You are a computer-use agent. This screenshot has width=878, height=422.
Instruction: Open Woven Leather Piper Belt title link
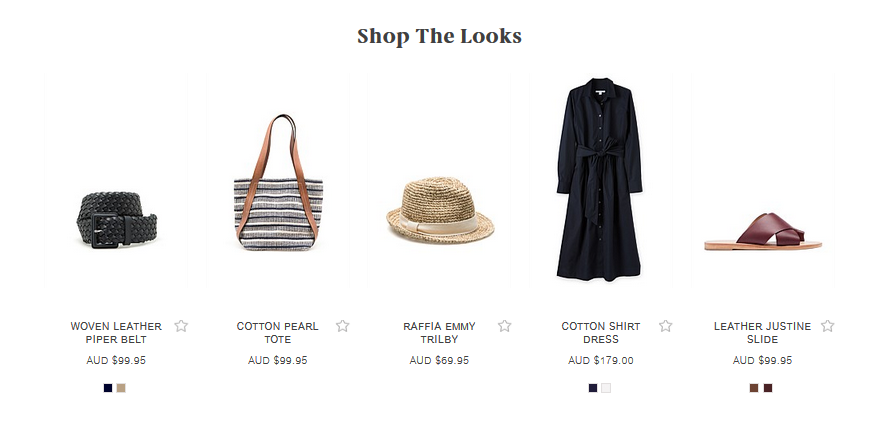point(116,332)
